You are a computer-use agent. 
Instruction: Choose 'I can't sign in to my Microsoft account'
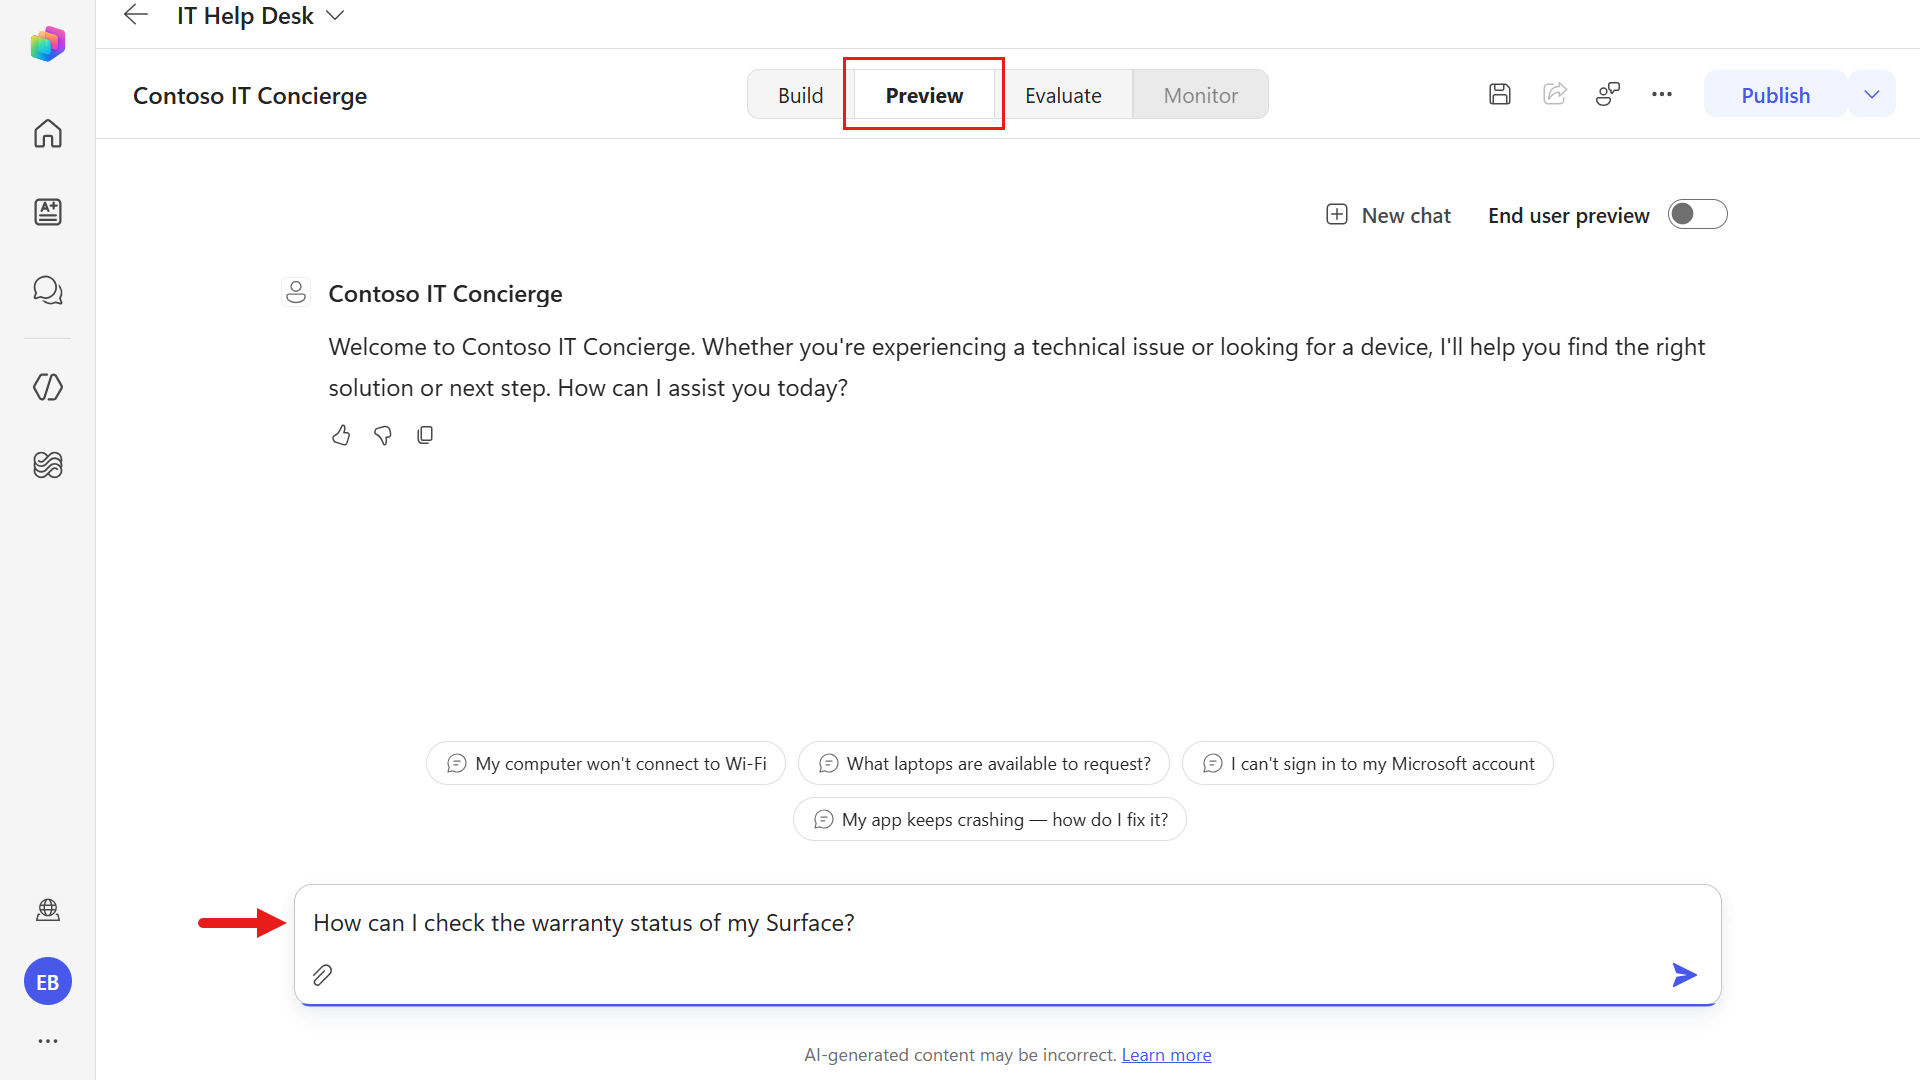(1367, 763)
